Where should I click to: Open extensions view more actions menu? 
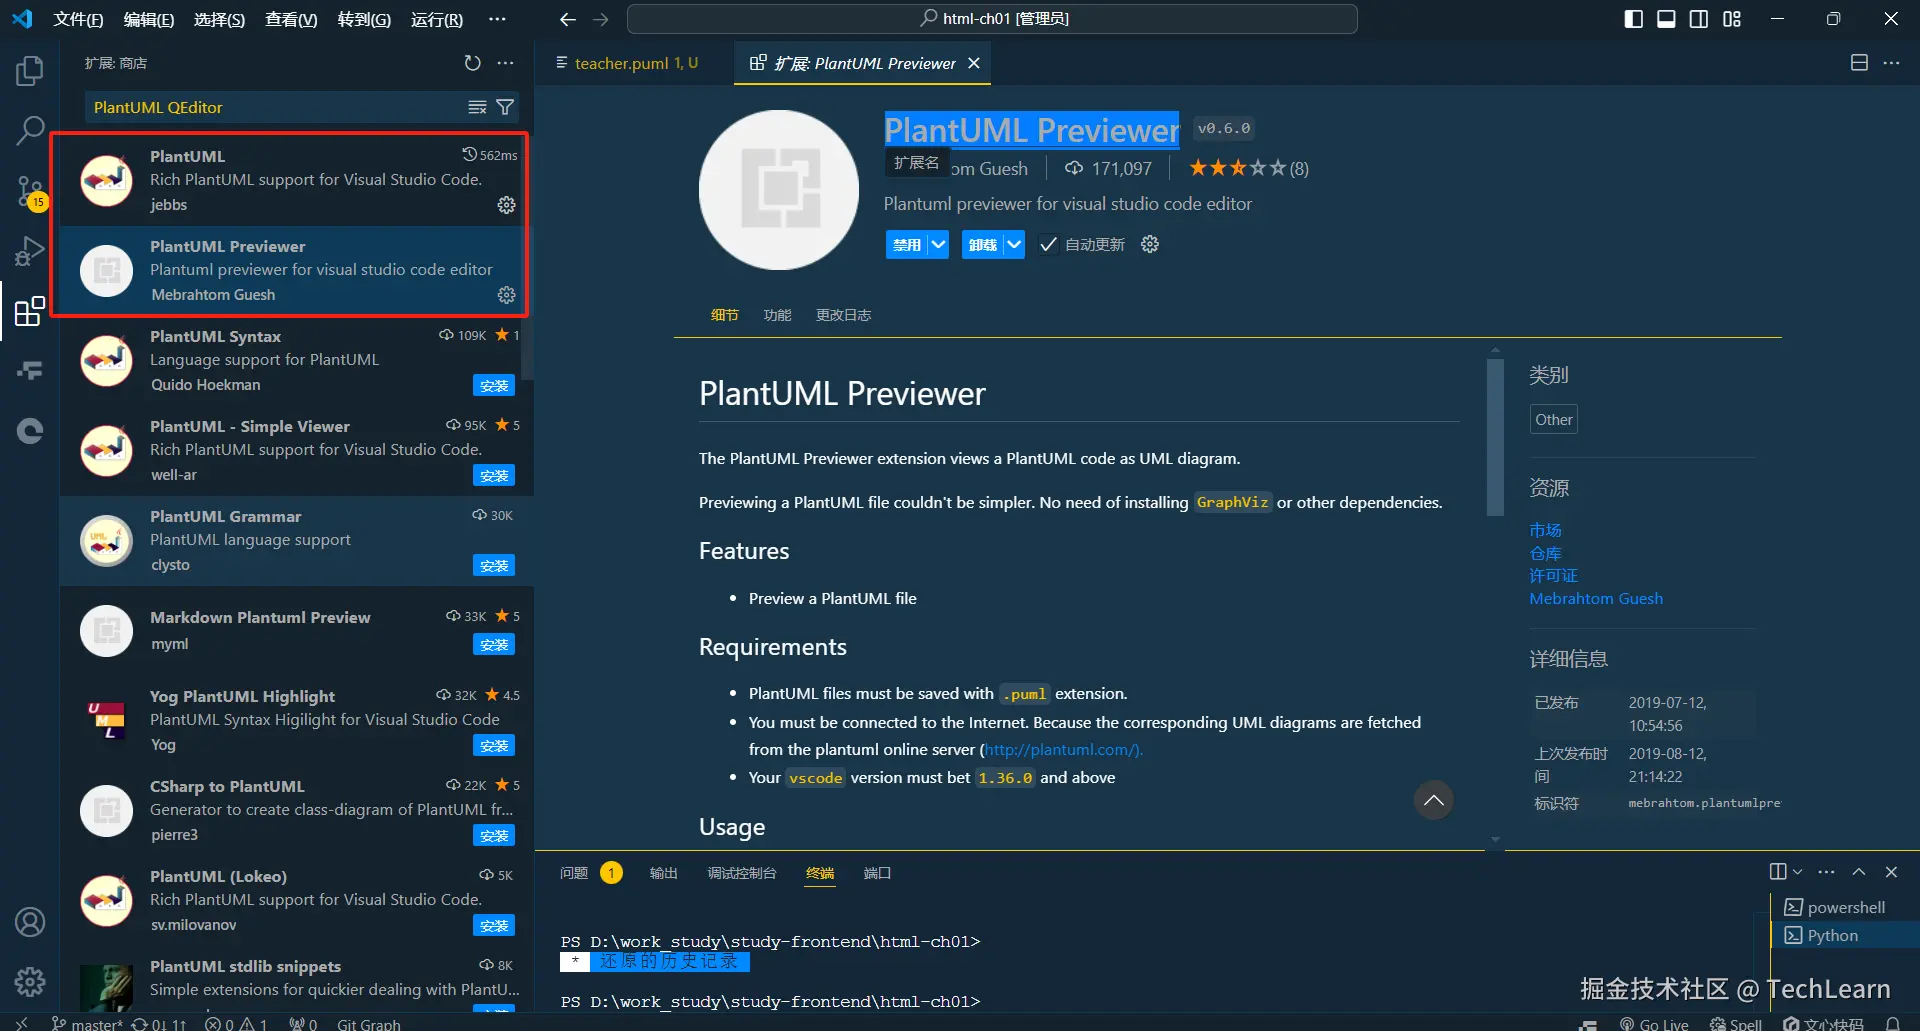(506, 63)
